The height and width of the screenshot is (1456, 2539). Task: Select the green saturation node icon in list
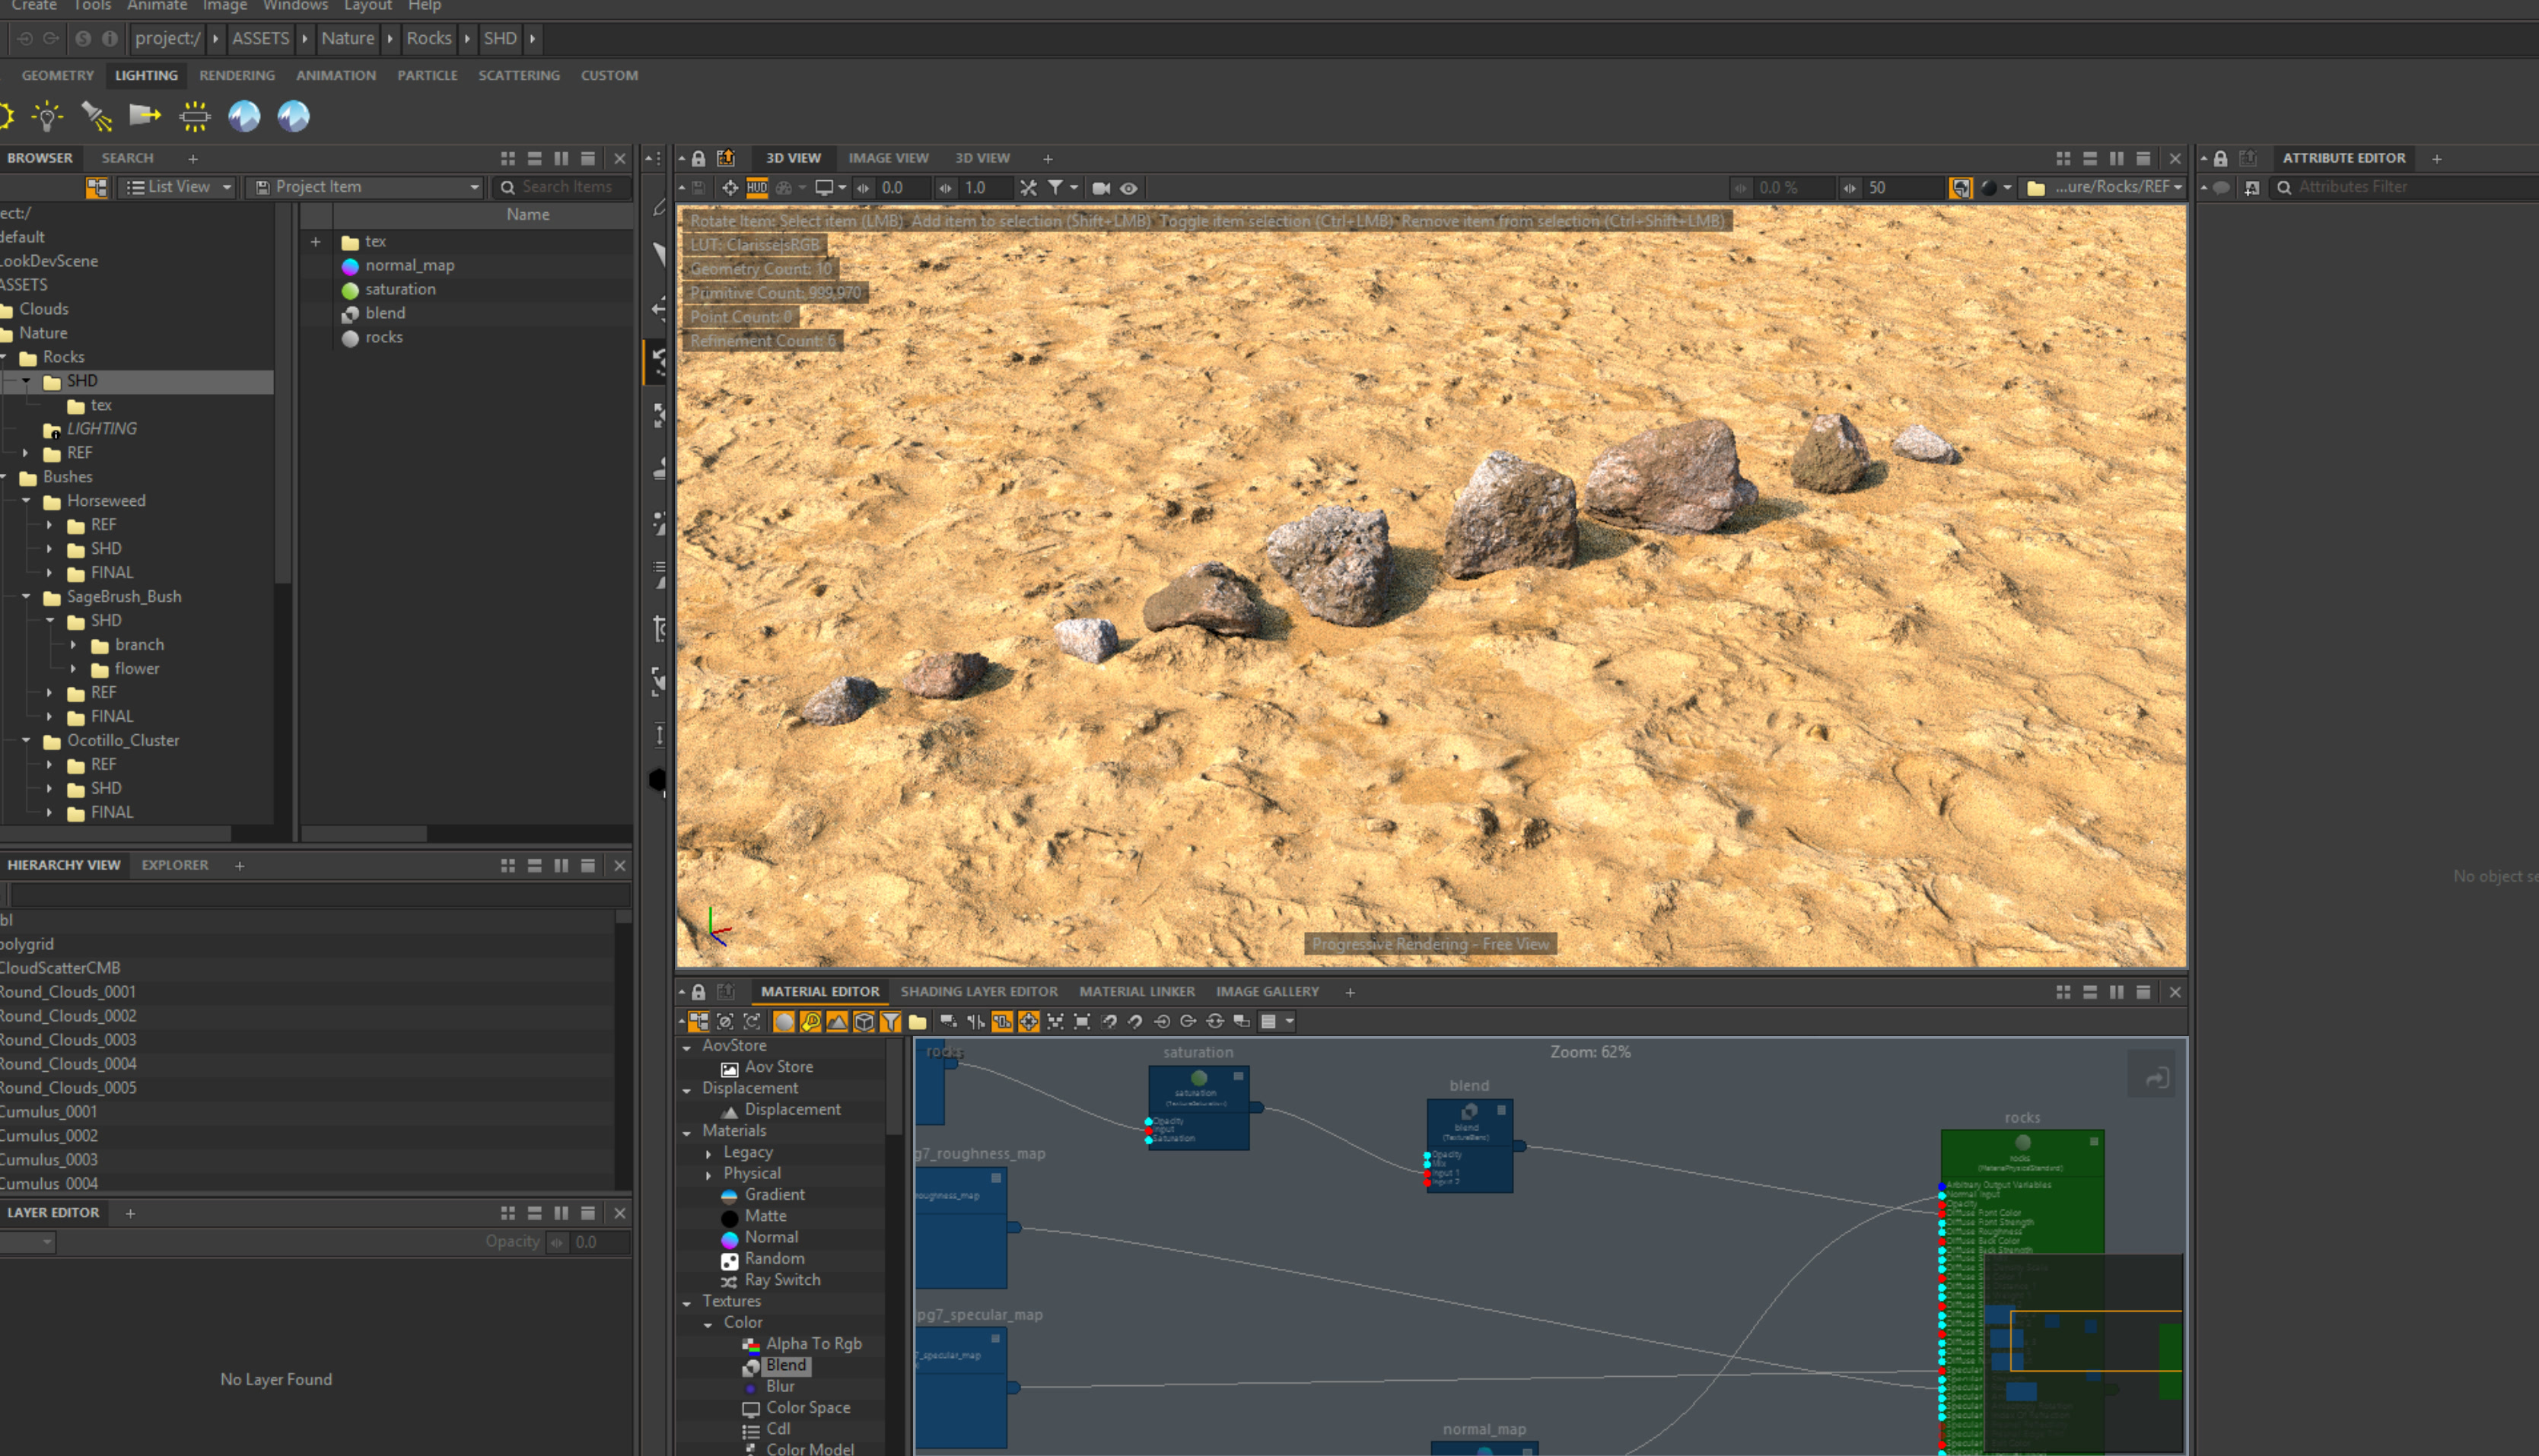pos(350,290)
